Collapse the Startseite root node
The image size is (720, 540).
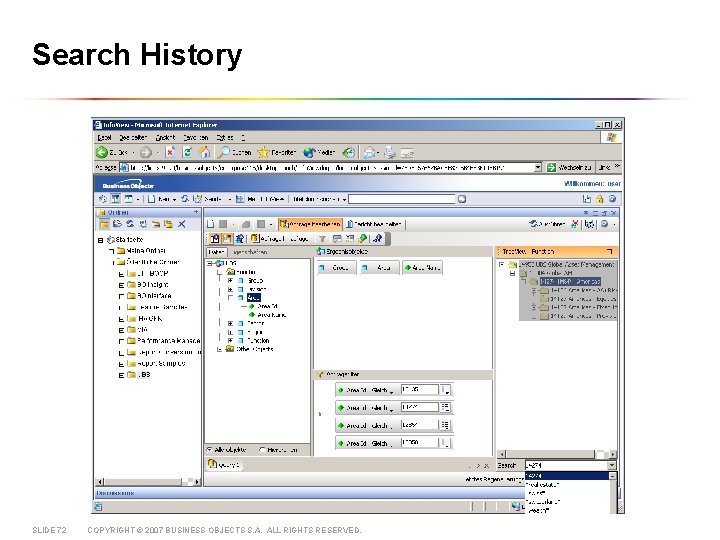(100, 240)
